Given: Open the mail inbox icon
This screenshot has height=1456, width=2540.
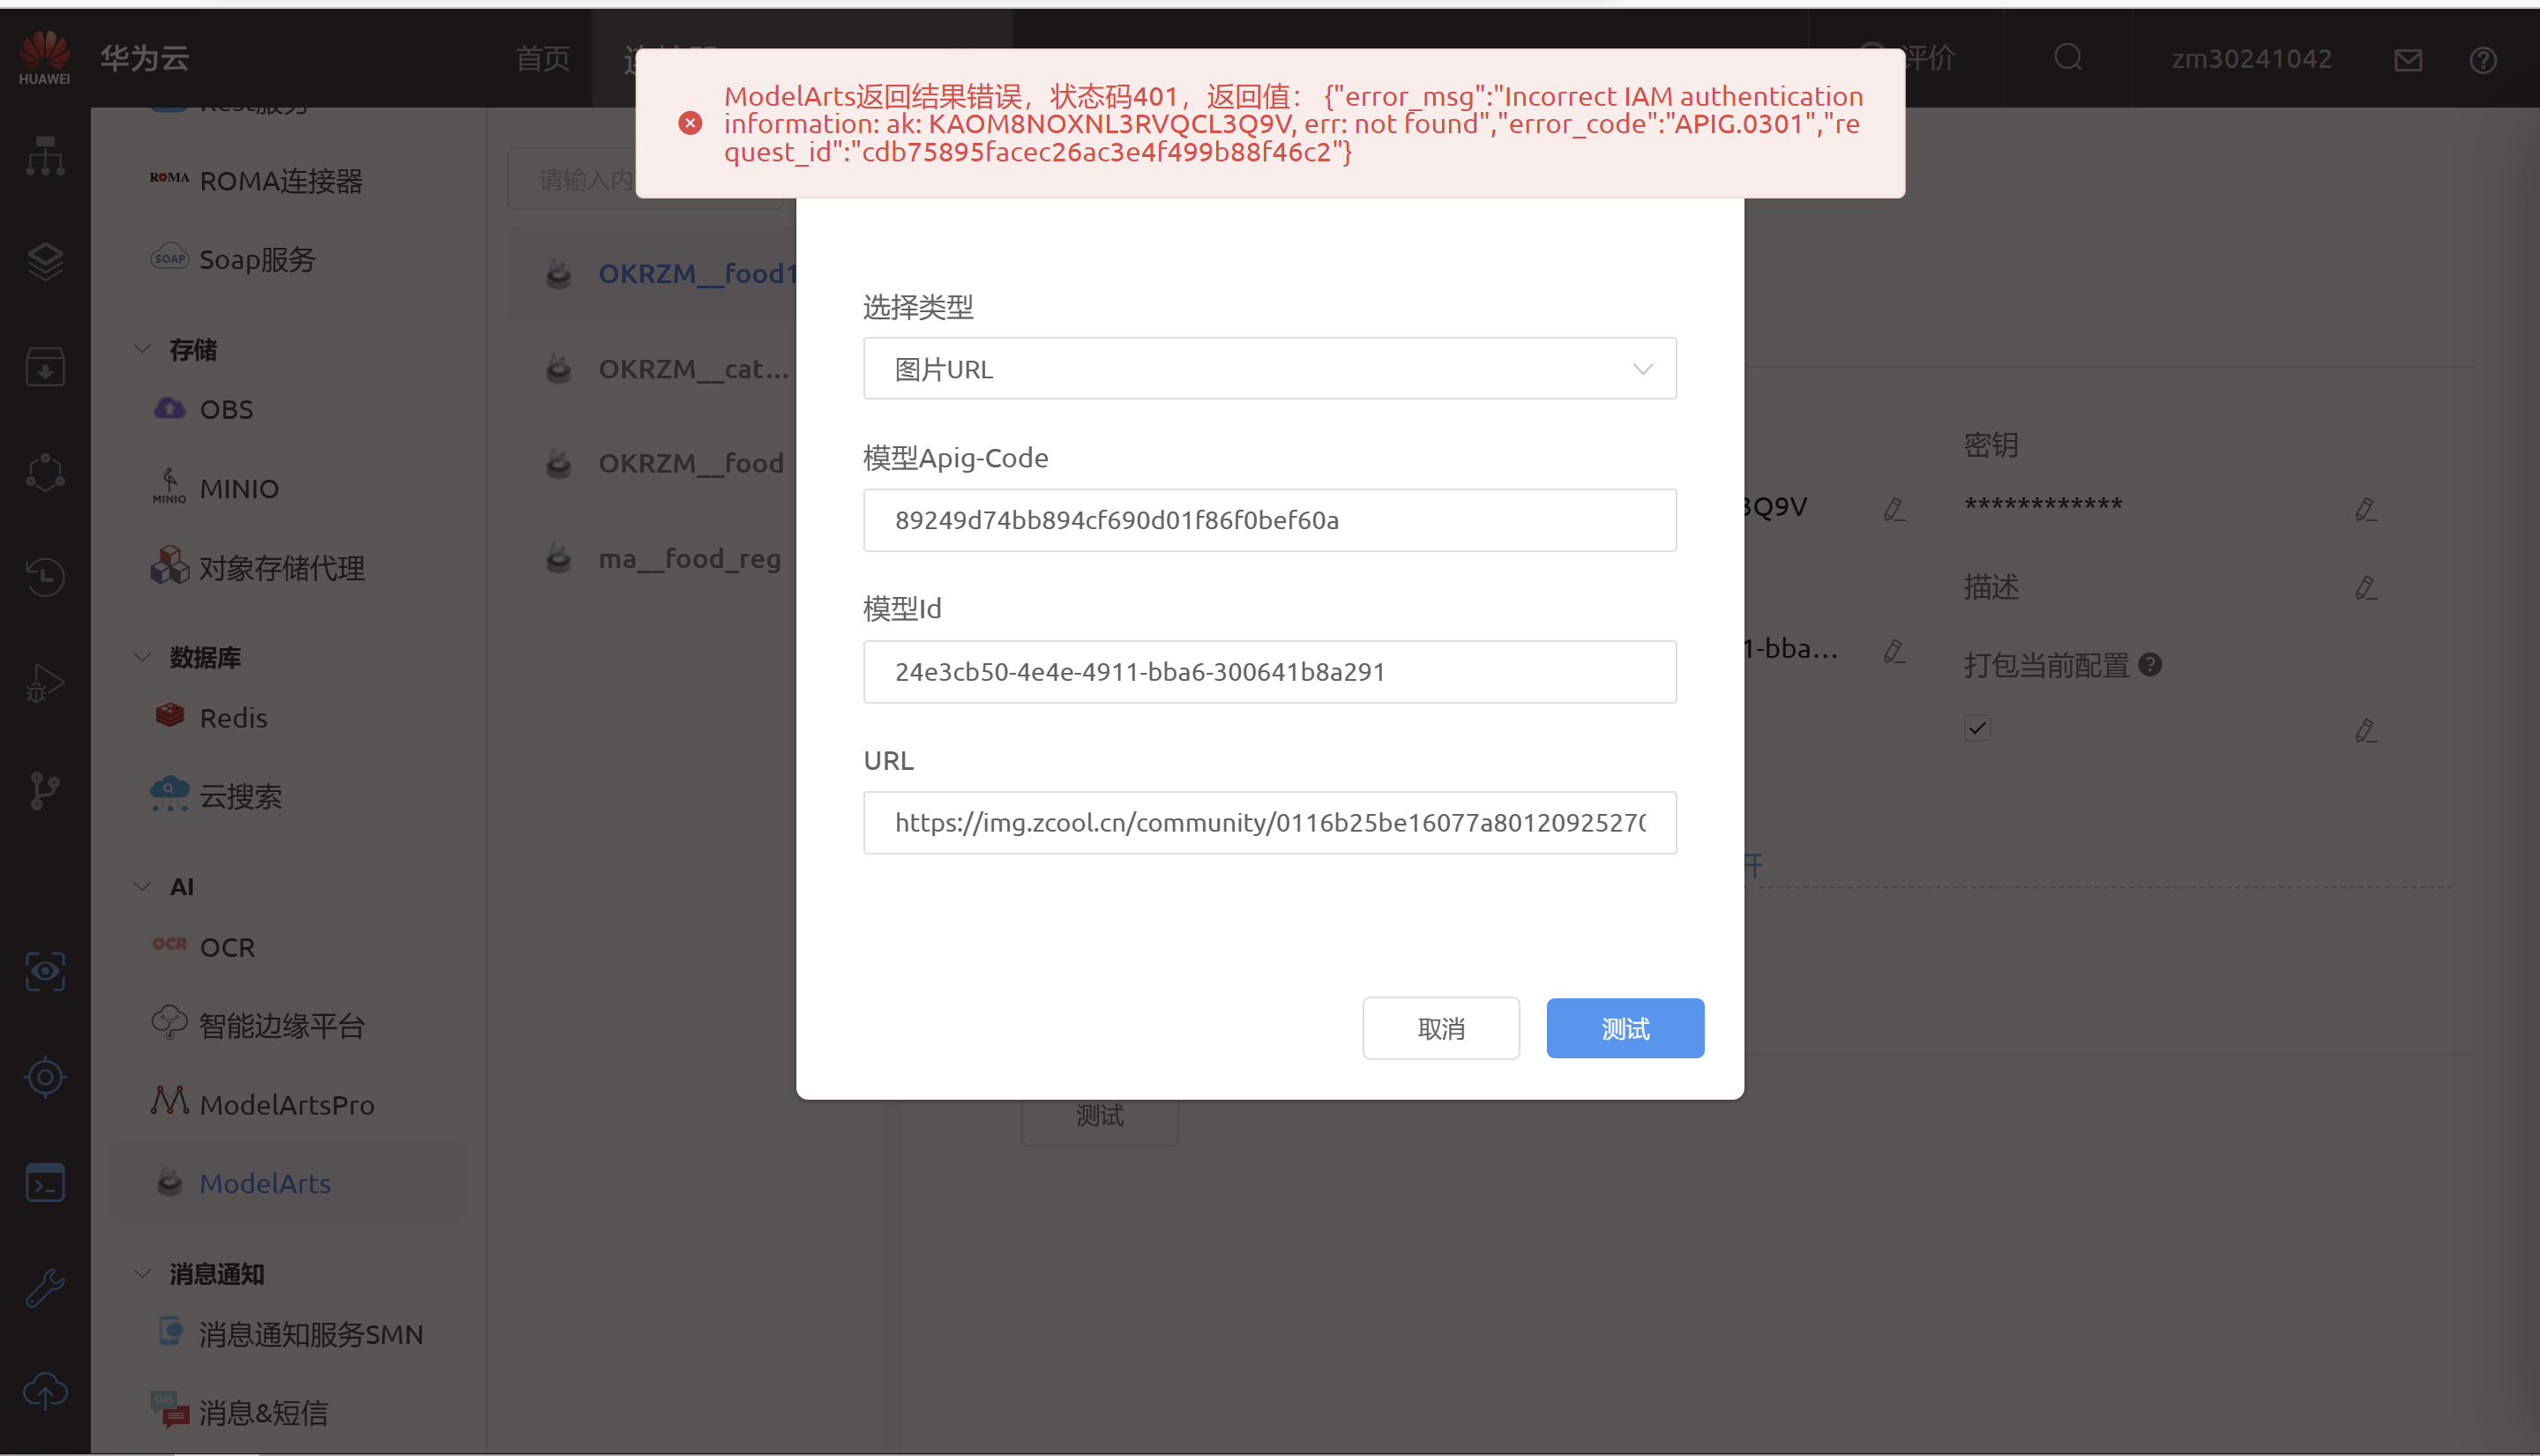Looking at the screenshot, I should [x=2407, y=60].
